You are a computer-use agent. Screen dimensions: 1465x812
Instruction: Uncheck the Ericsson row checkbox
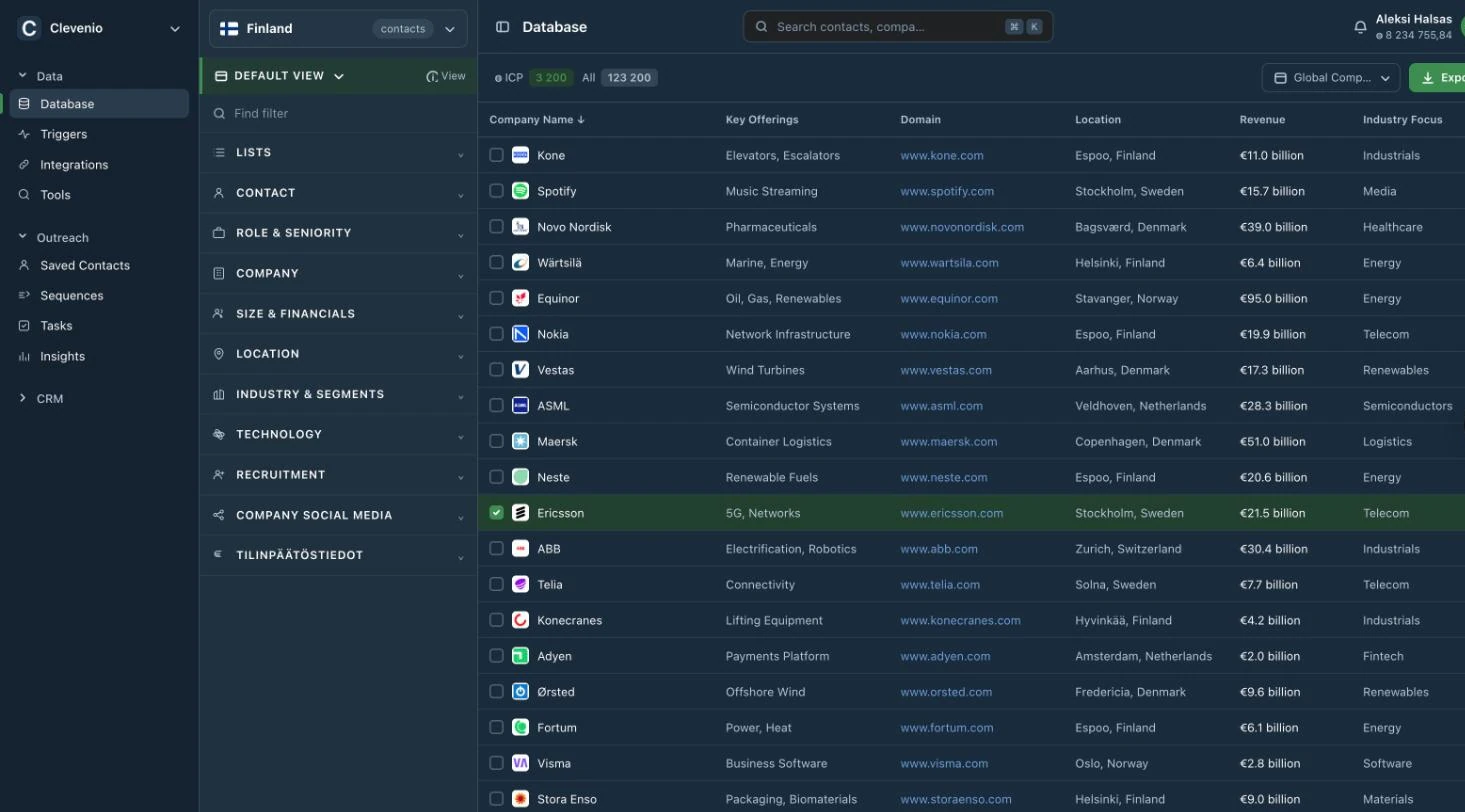click(496, 513)
